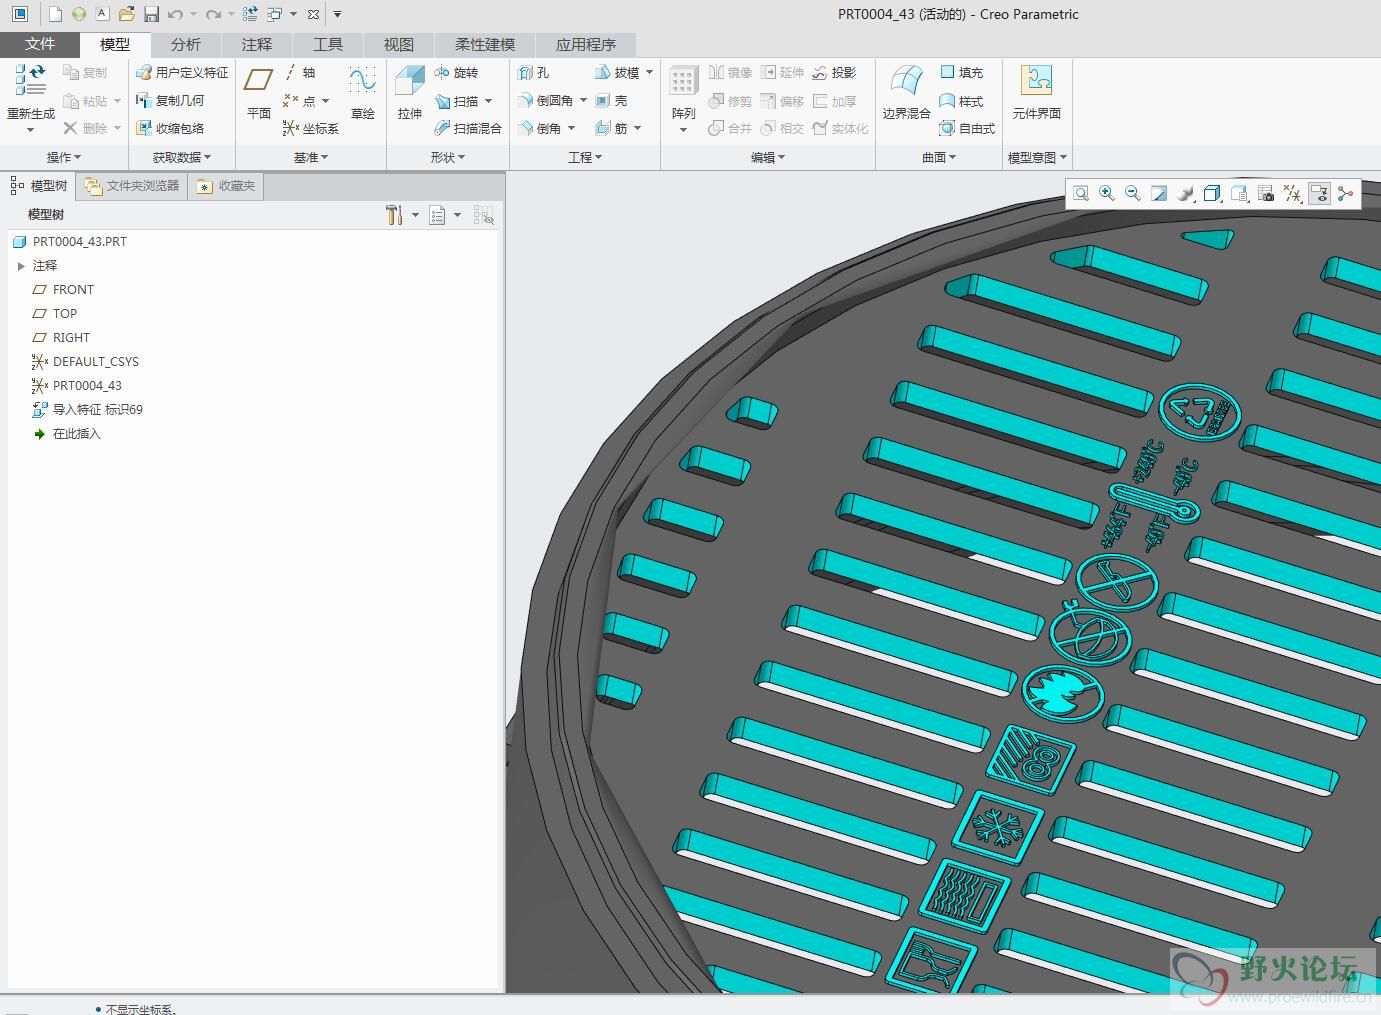Click the Redo arrow icon
The width and height of the screenshot is (1381, 1015).
(213, 14)
